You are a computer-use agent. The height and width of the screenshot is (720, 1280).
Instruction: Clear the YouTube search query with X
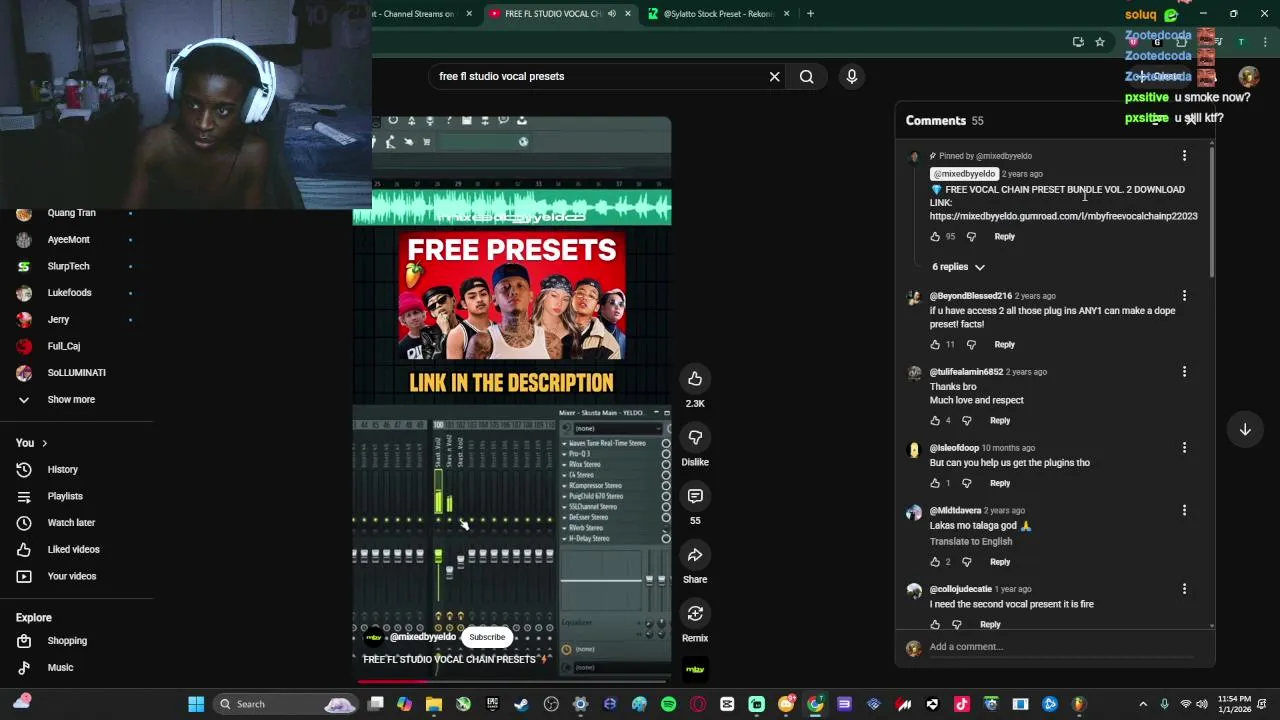coord(774,76)
